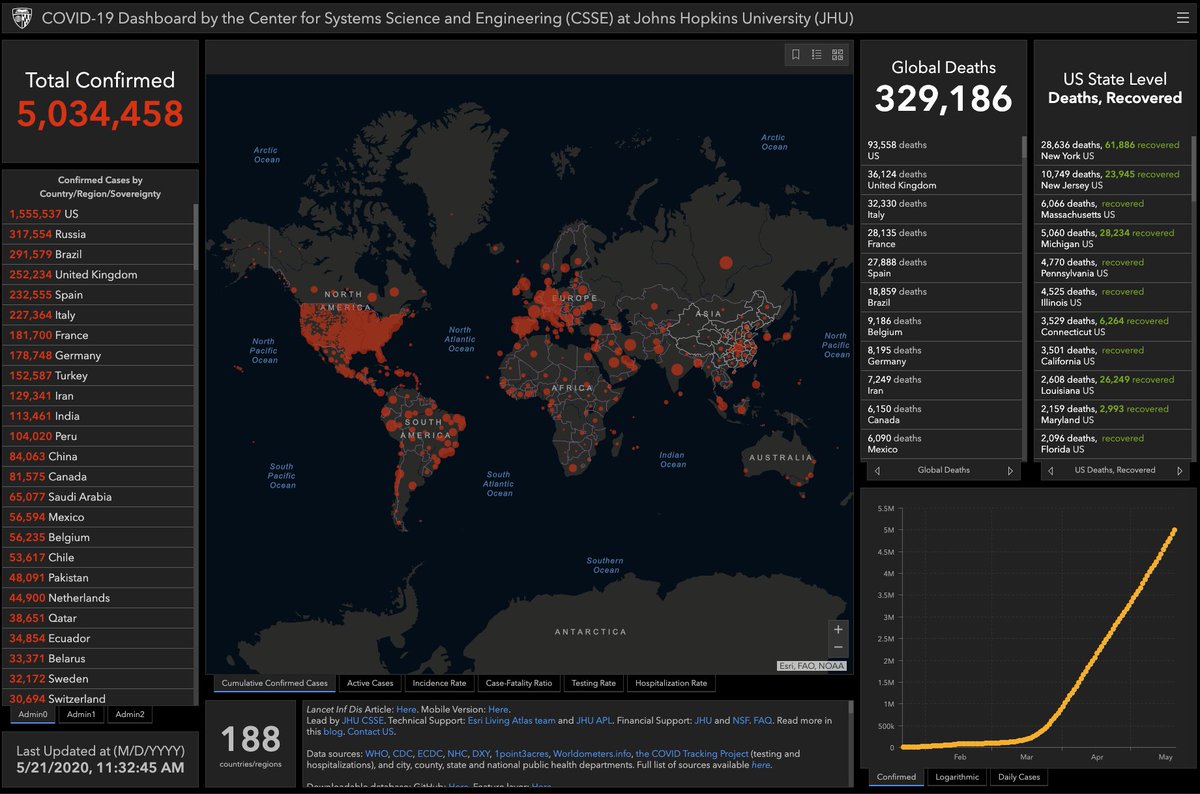Select Louisiana US deaths row

click(x=1112, y=385)
